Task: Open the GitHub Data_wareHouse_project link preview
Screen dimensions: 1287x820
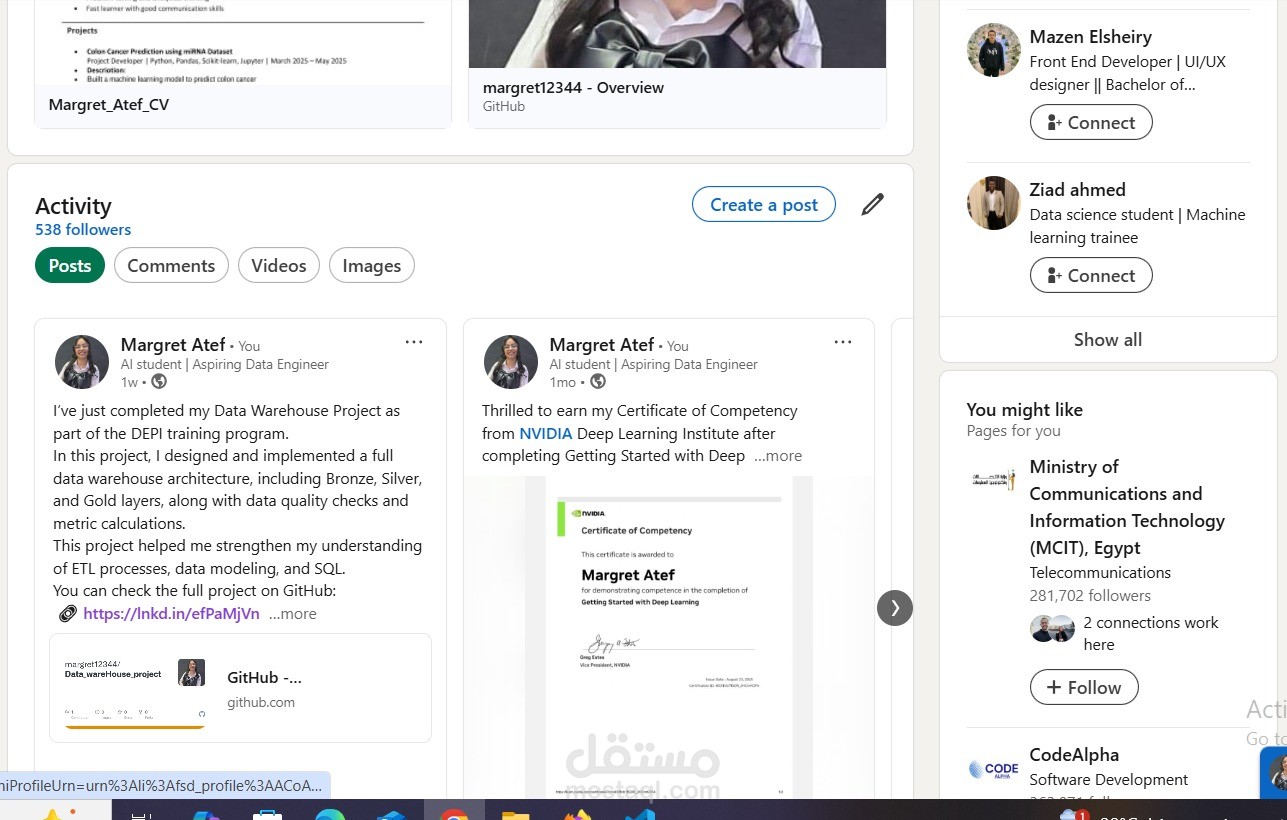Action: point(240,688)
